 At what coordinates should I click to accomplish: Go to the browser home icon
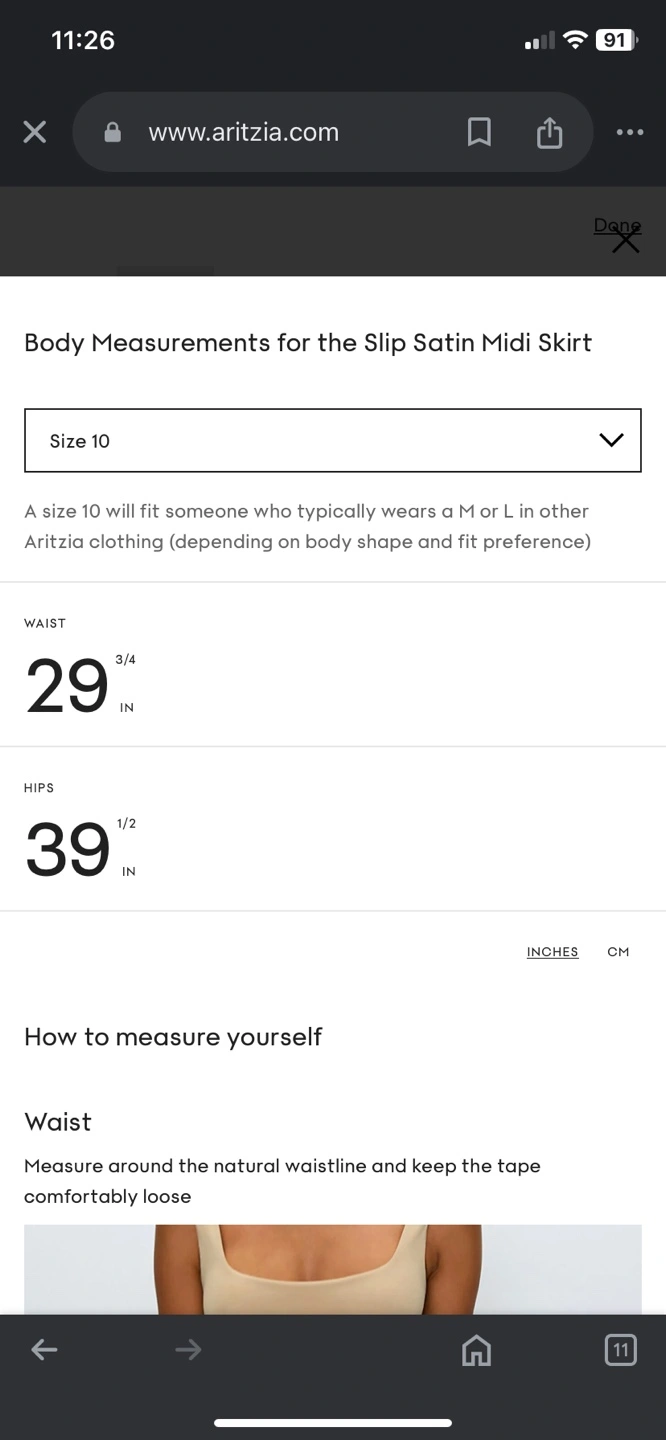click(x=476, y=1351)
